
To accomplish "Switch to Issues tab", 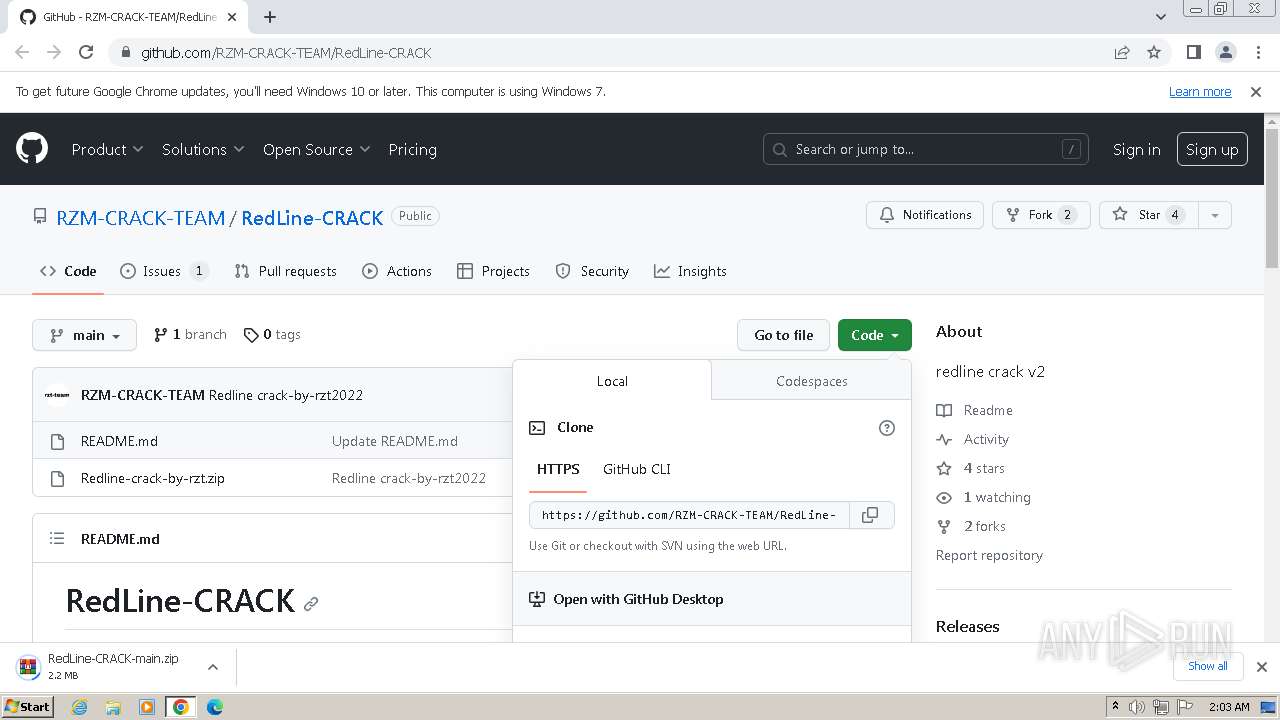I will (x=164, y=271).
